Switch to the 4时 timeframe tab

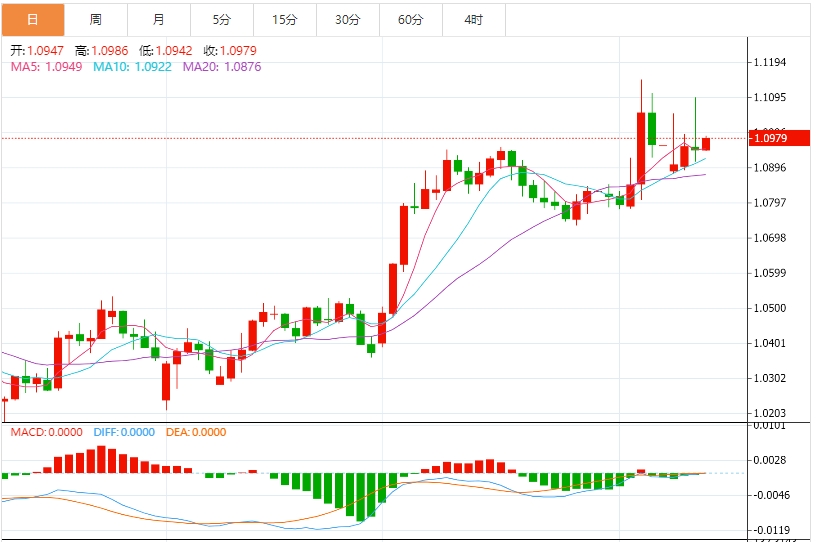(474, 20)
